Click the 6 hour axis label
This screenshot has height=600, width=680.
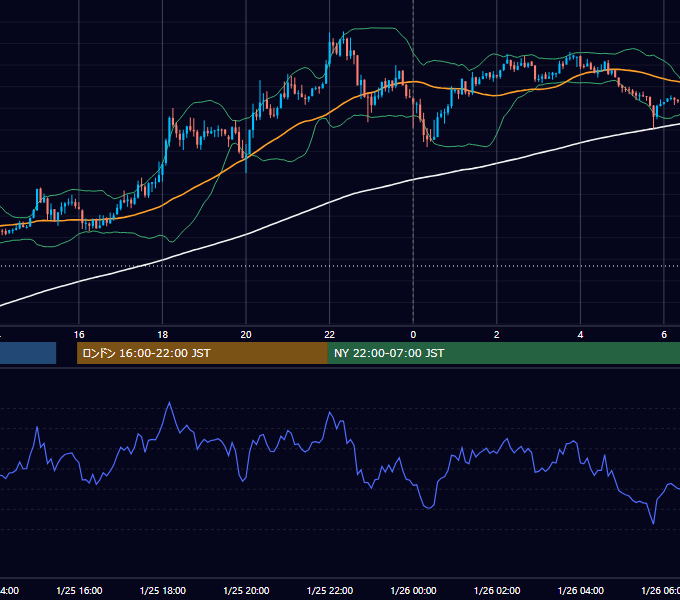[664, 335]
